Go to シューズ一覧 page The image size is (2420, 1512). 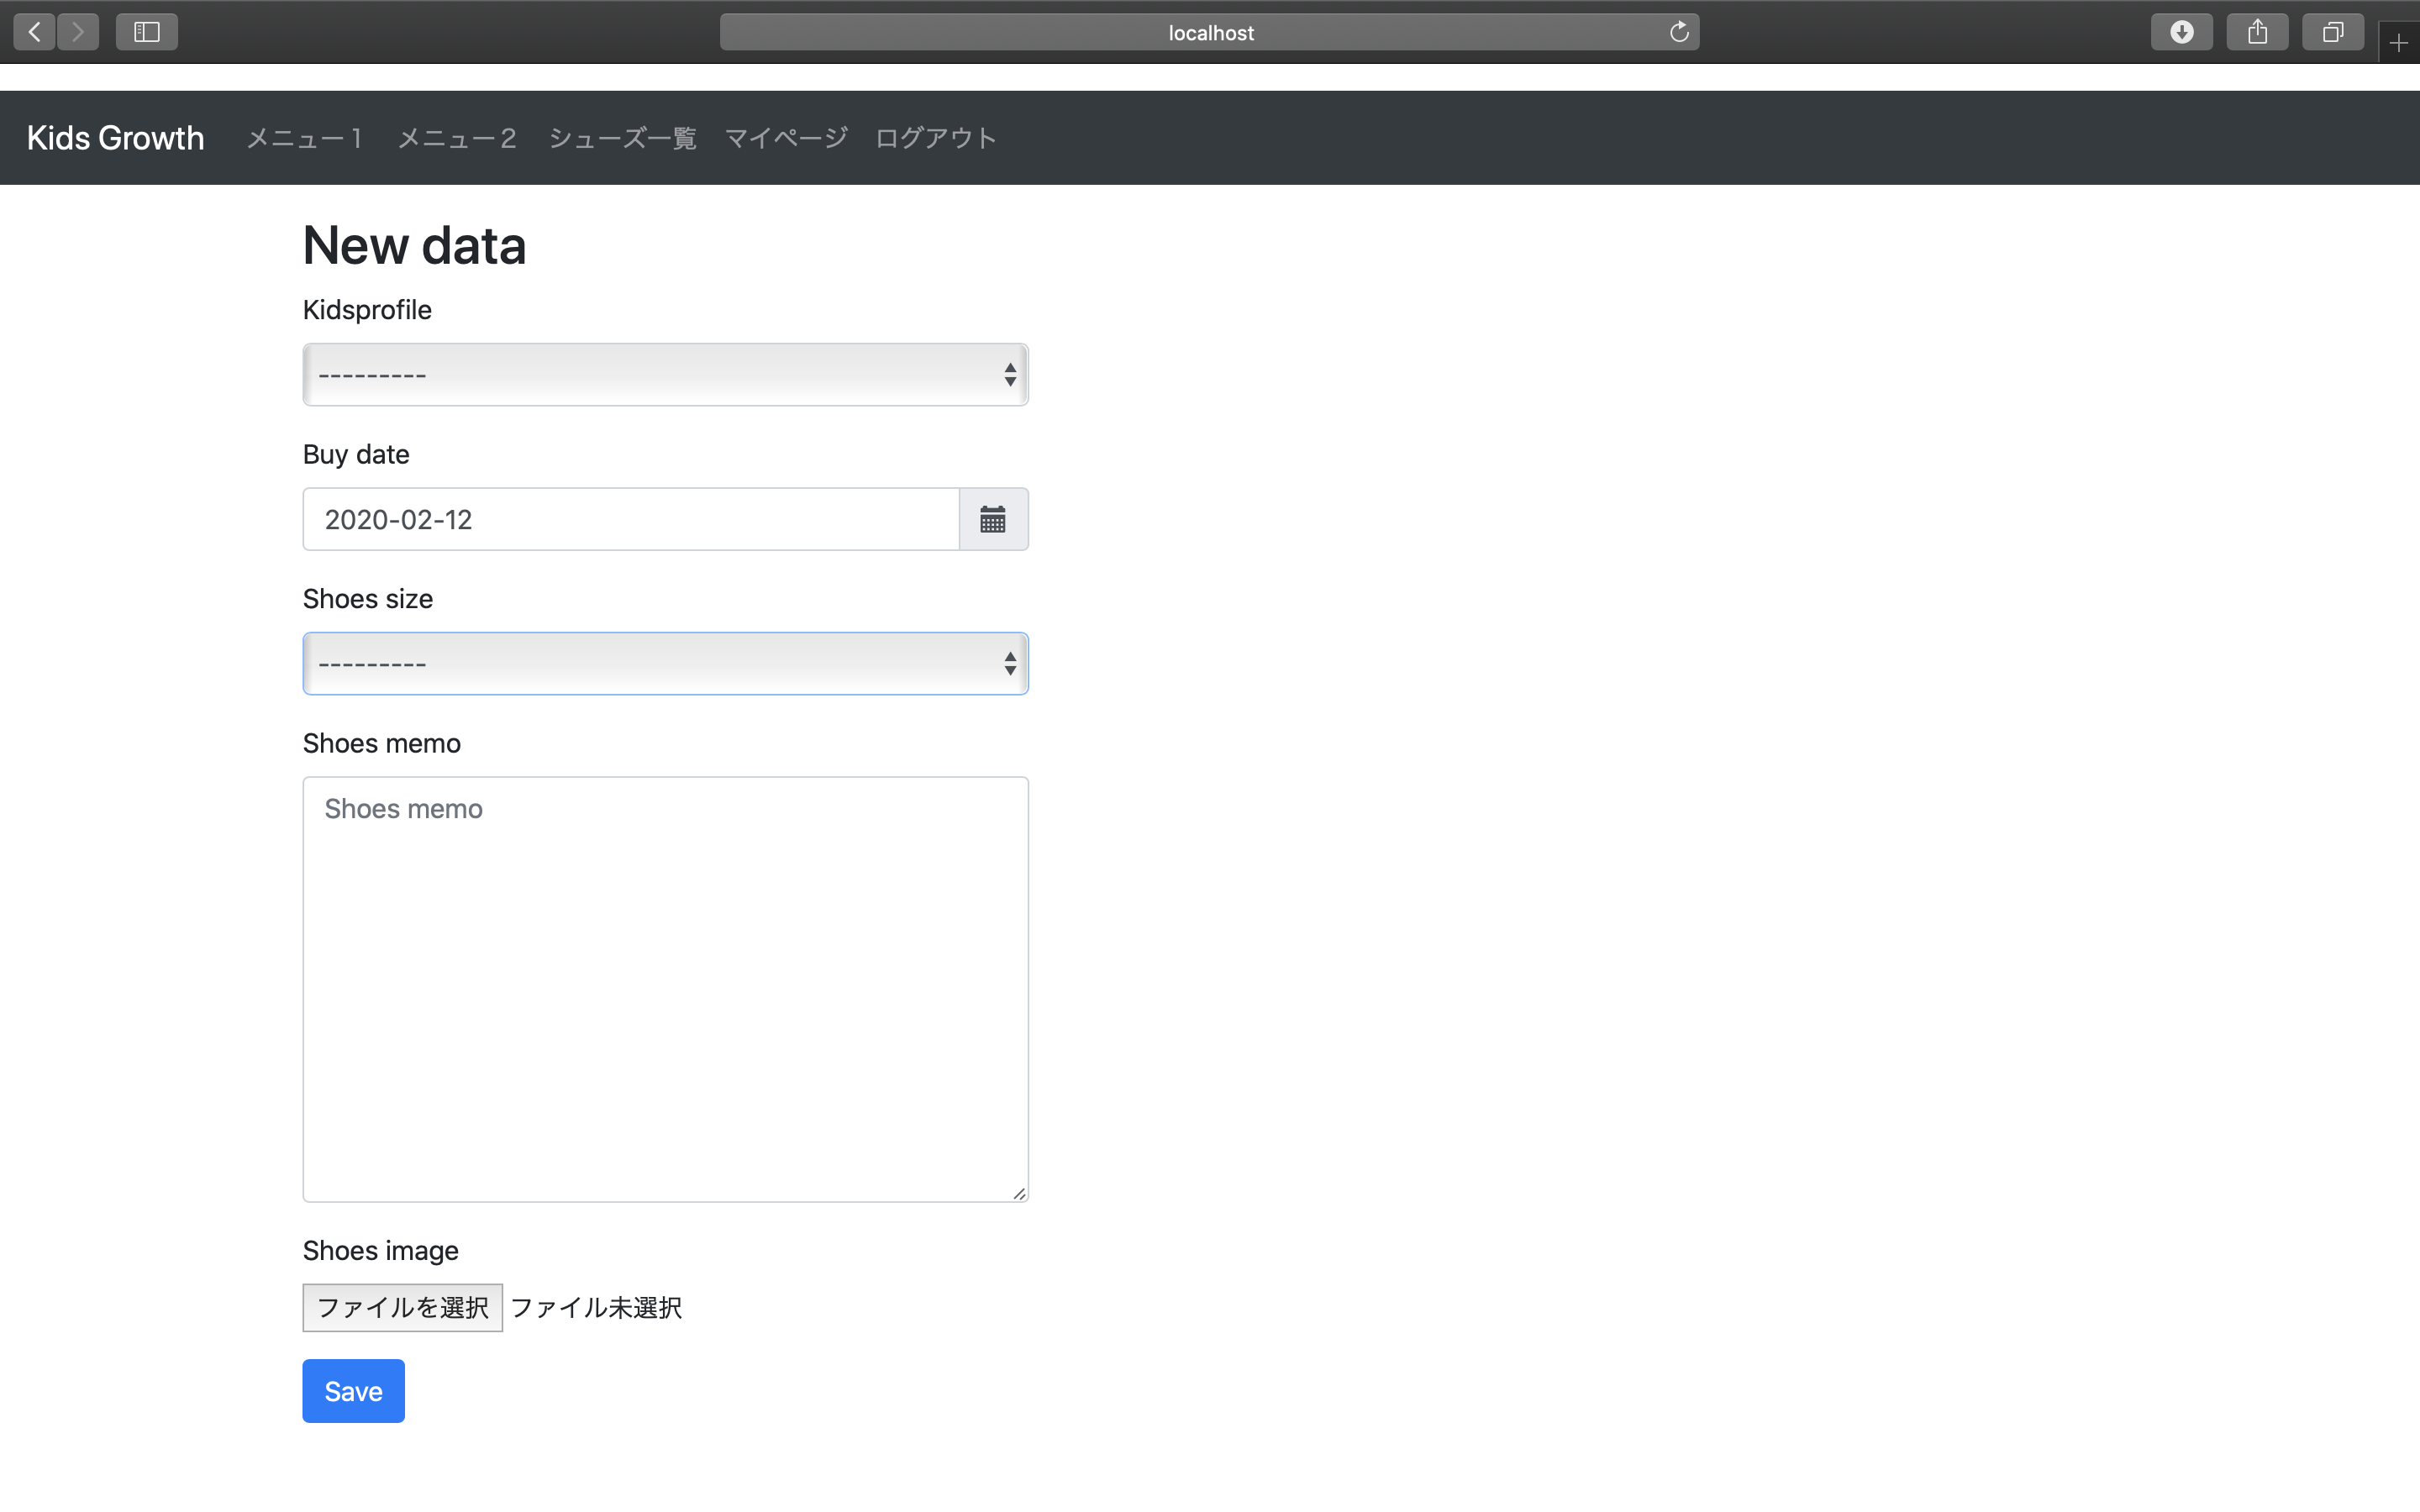point(622,138)
